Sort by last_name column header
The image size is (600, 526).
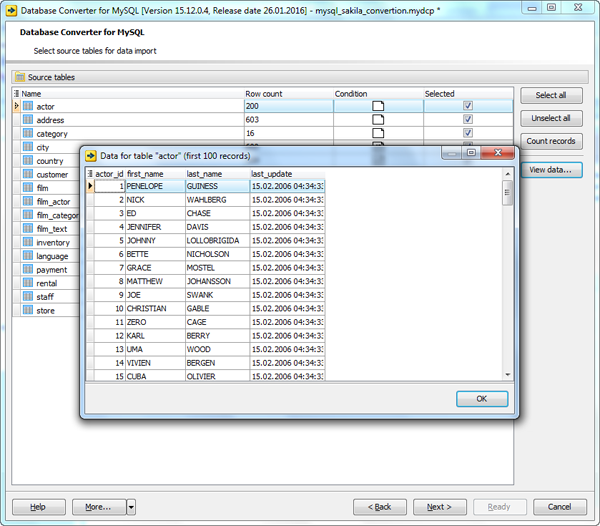tap(217, 174)
